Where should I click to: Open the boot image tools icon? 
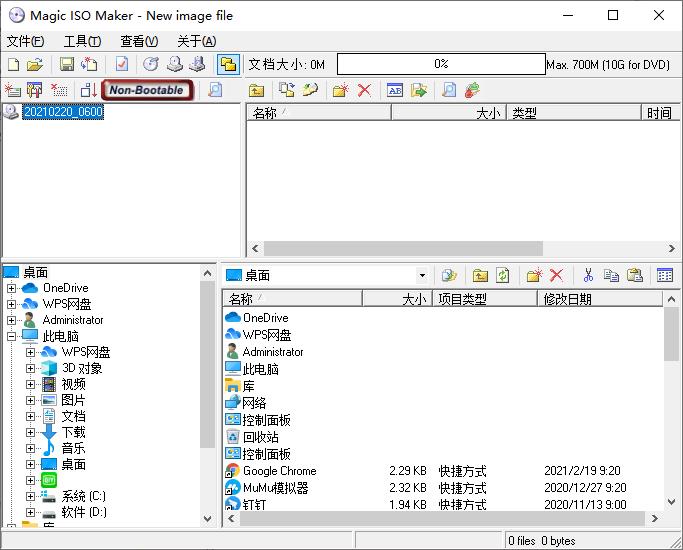(x=34, y=90)
